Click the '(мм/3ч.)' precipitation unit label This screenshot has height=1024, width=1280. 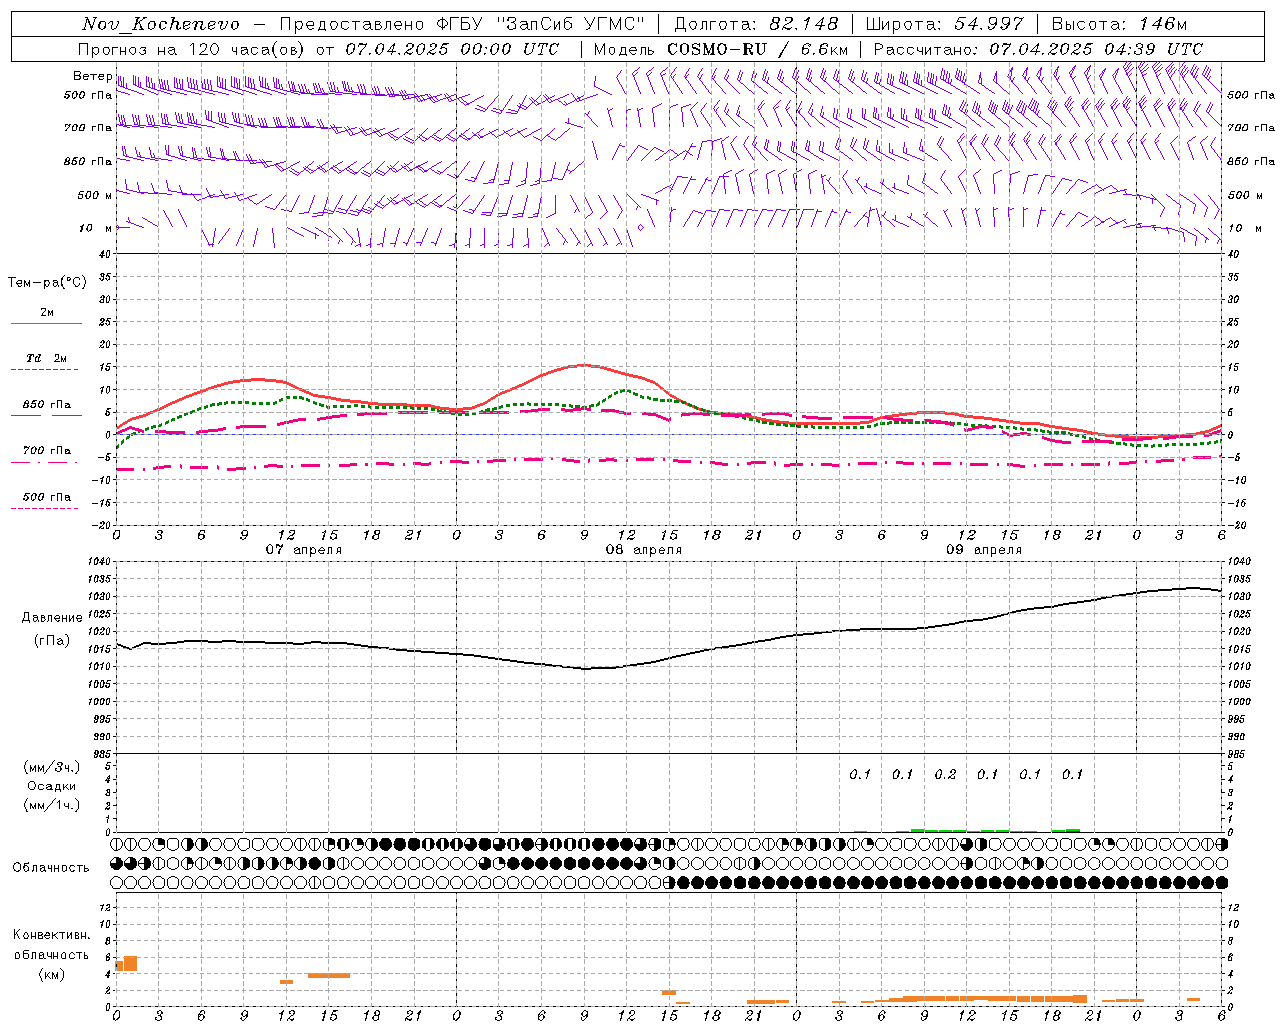pyautogui.click(x=52, y=768)
